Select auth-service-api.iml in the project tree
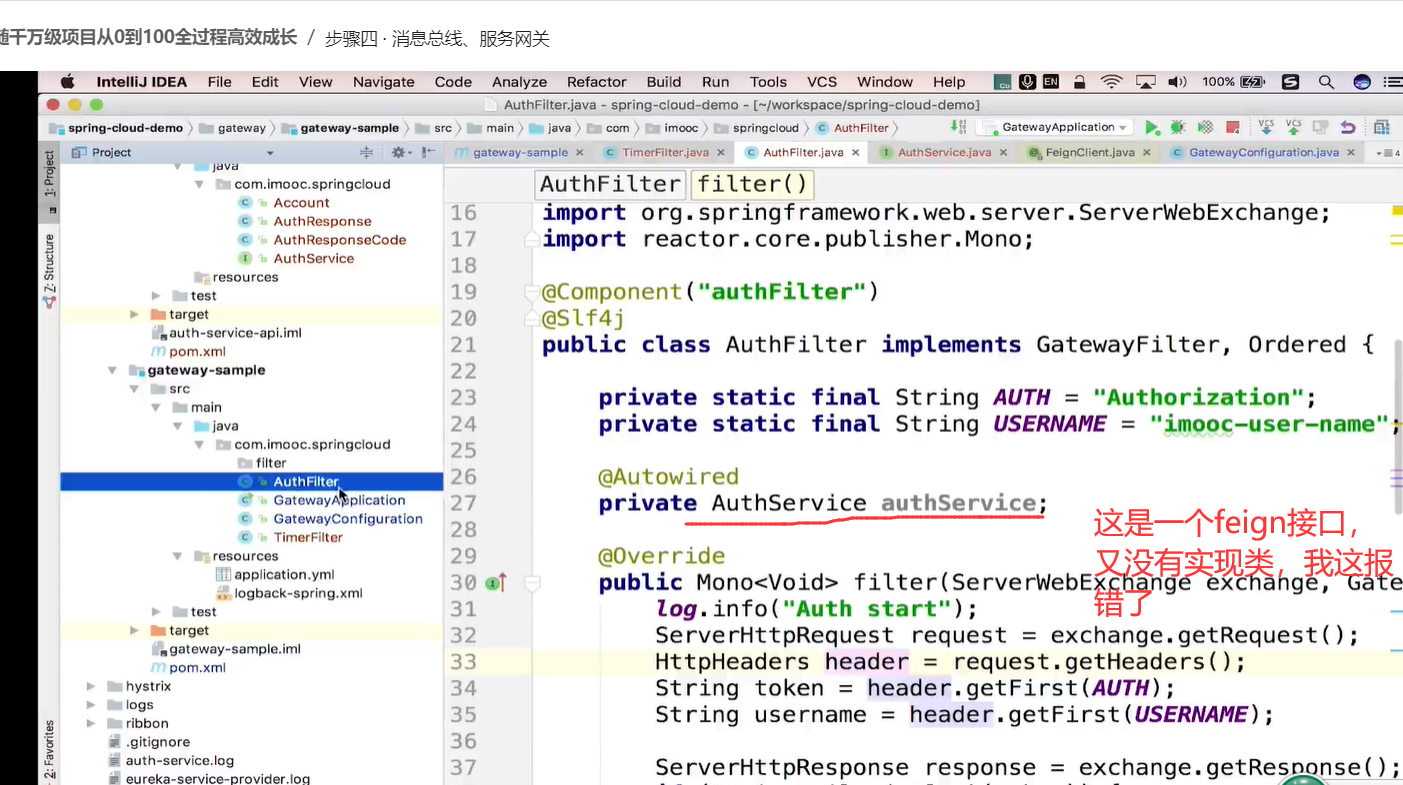The width and height of the screenshot is (1403, 785). (235, 333)
